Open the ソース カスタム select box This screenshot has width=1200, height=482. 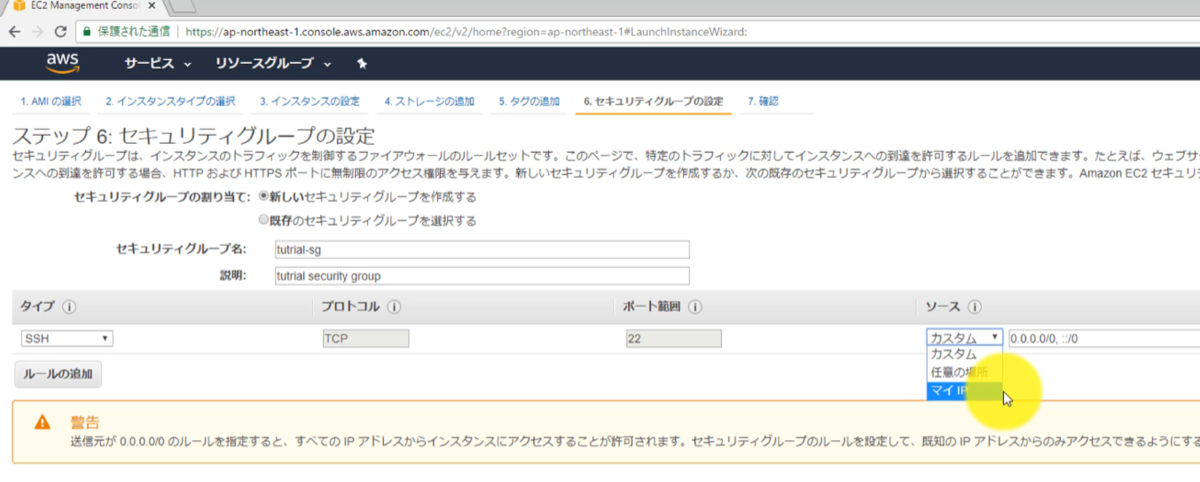(x=964, y=339)
